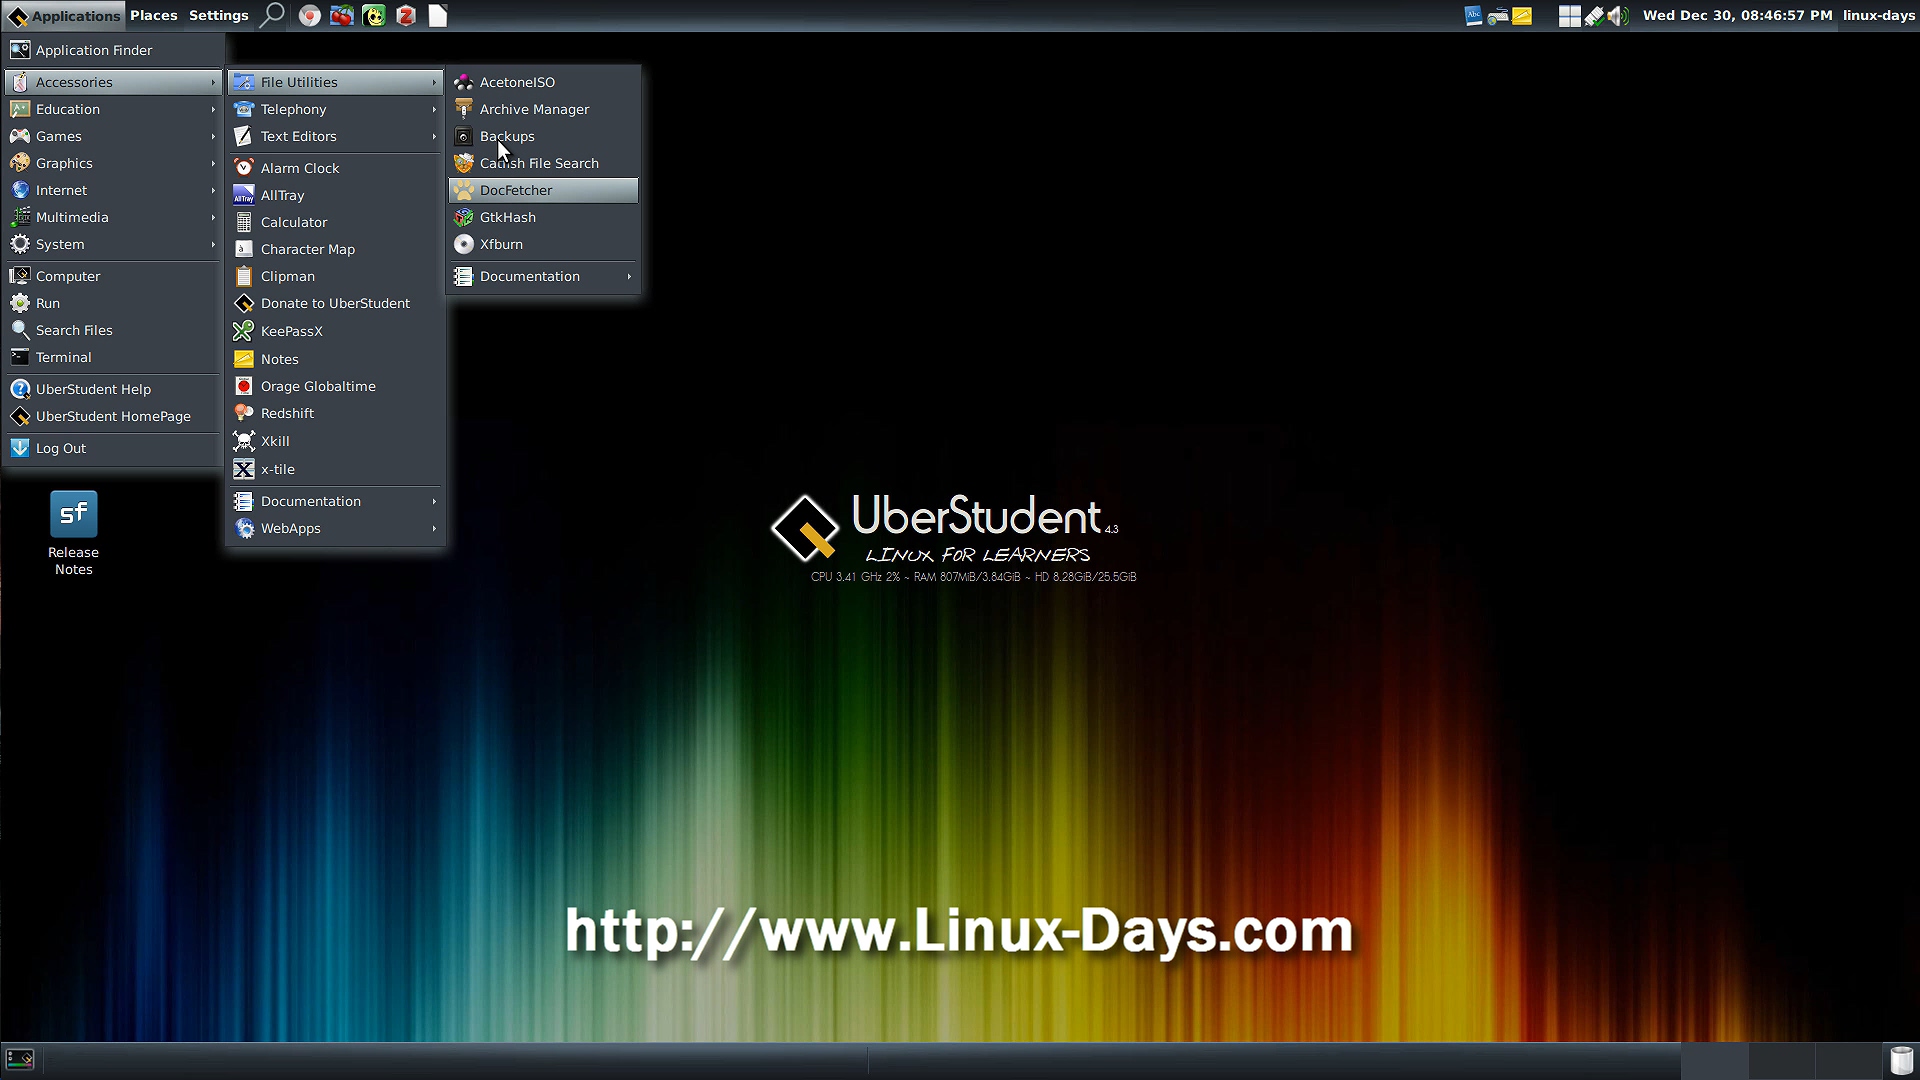Click Donate to UberStudent
The width and height of the screenshot is (1920, 1080).
[336, 303]
